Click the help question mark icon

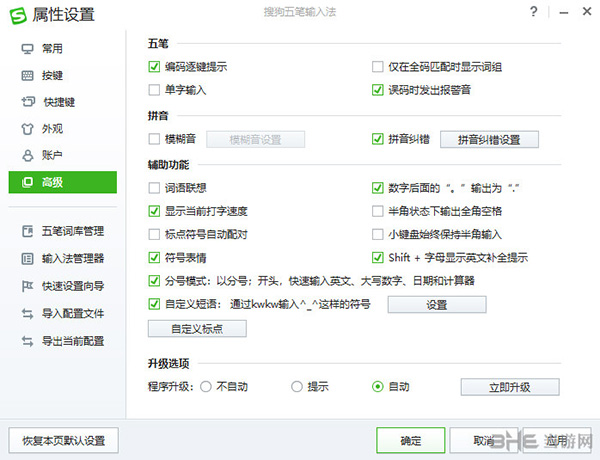pyautogui.click(x=534, y=12)
